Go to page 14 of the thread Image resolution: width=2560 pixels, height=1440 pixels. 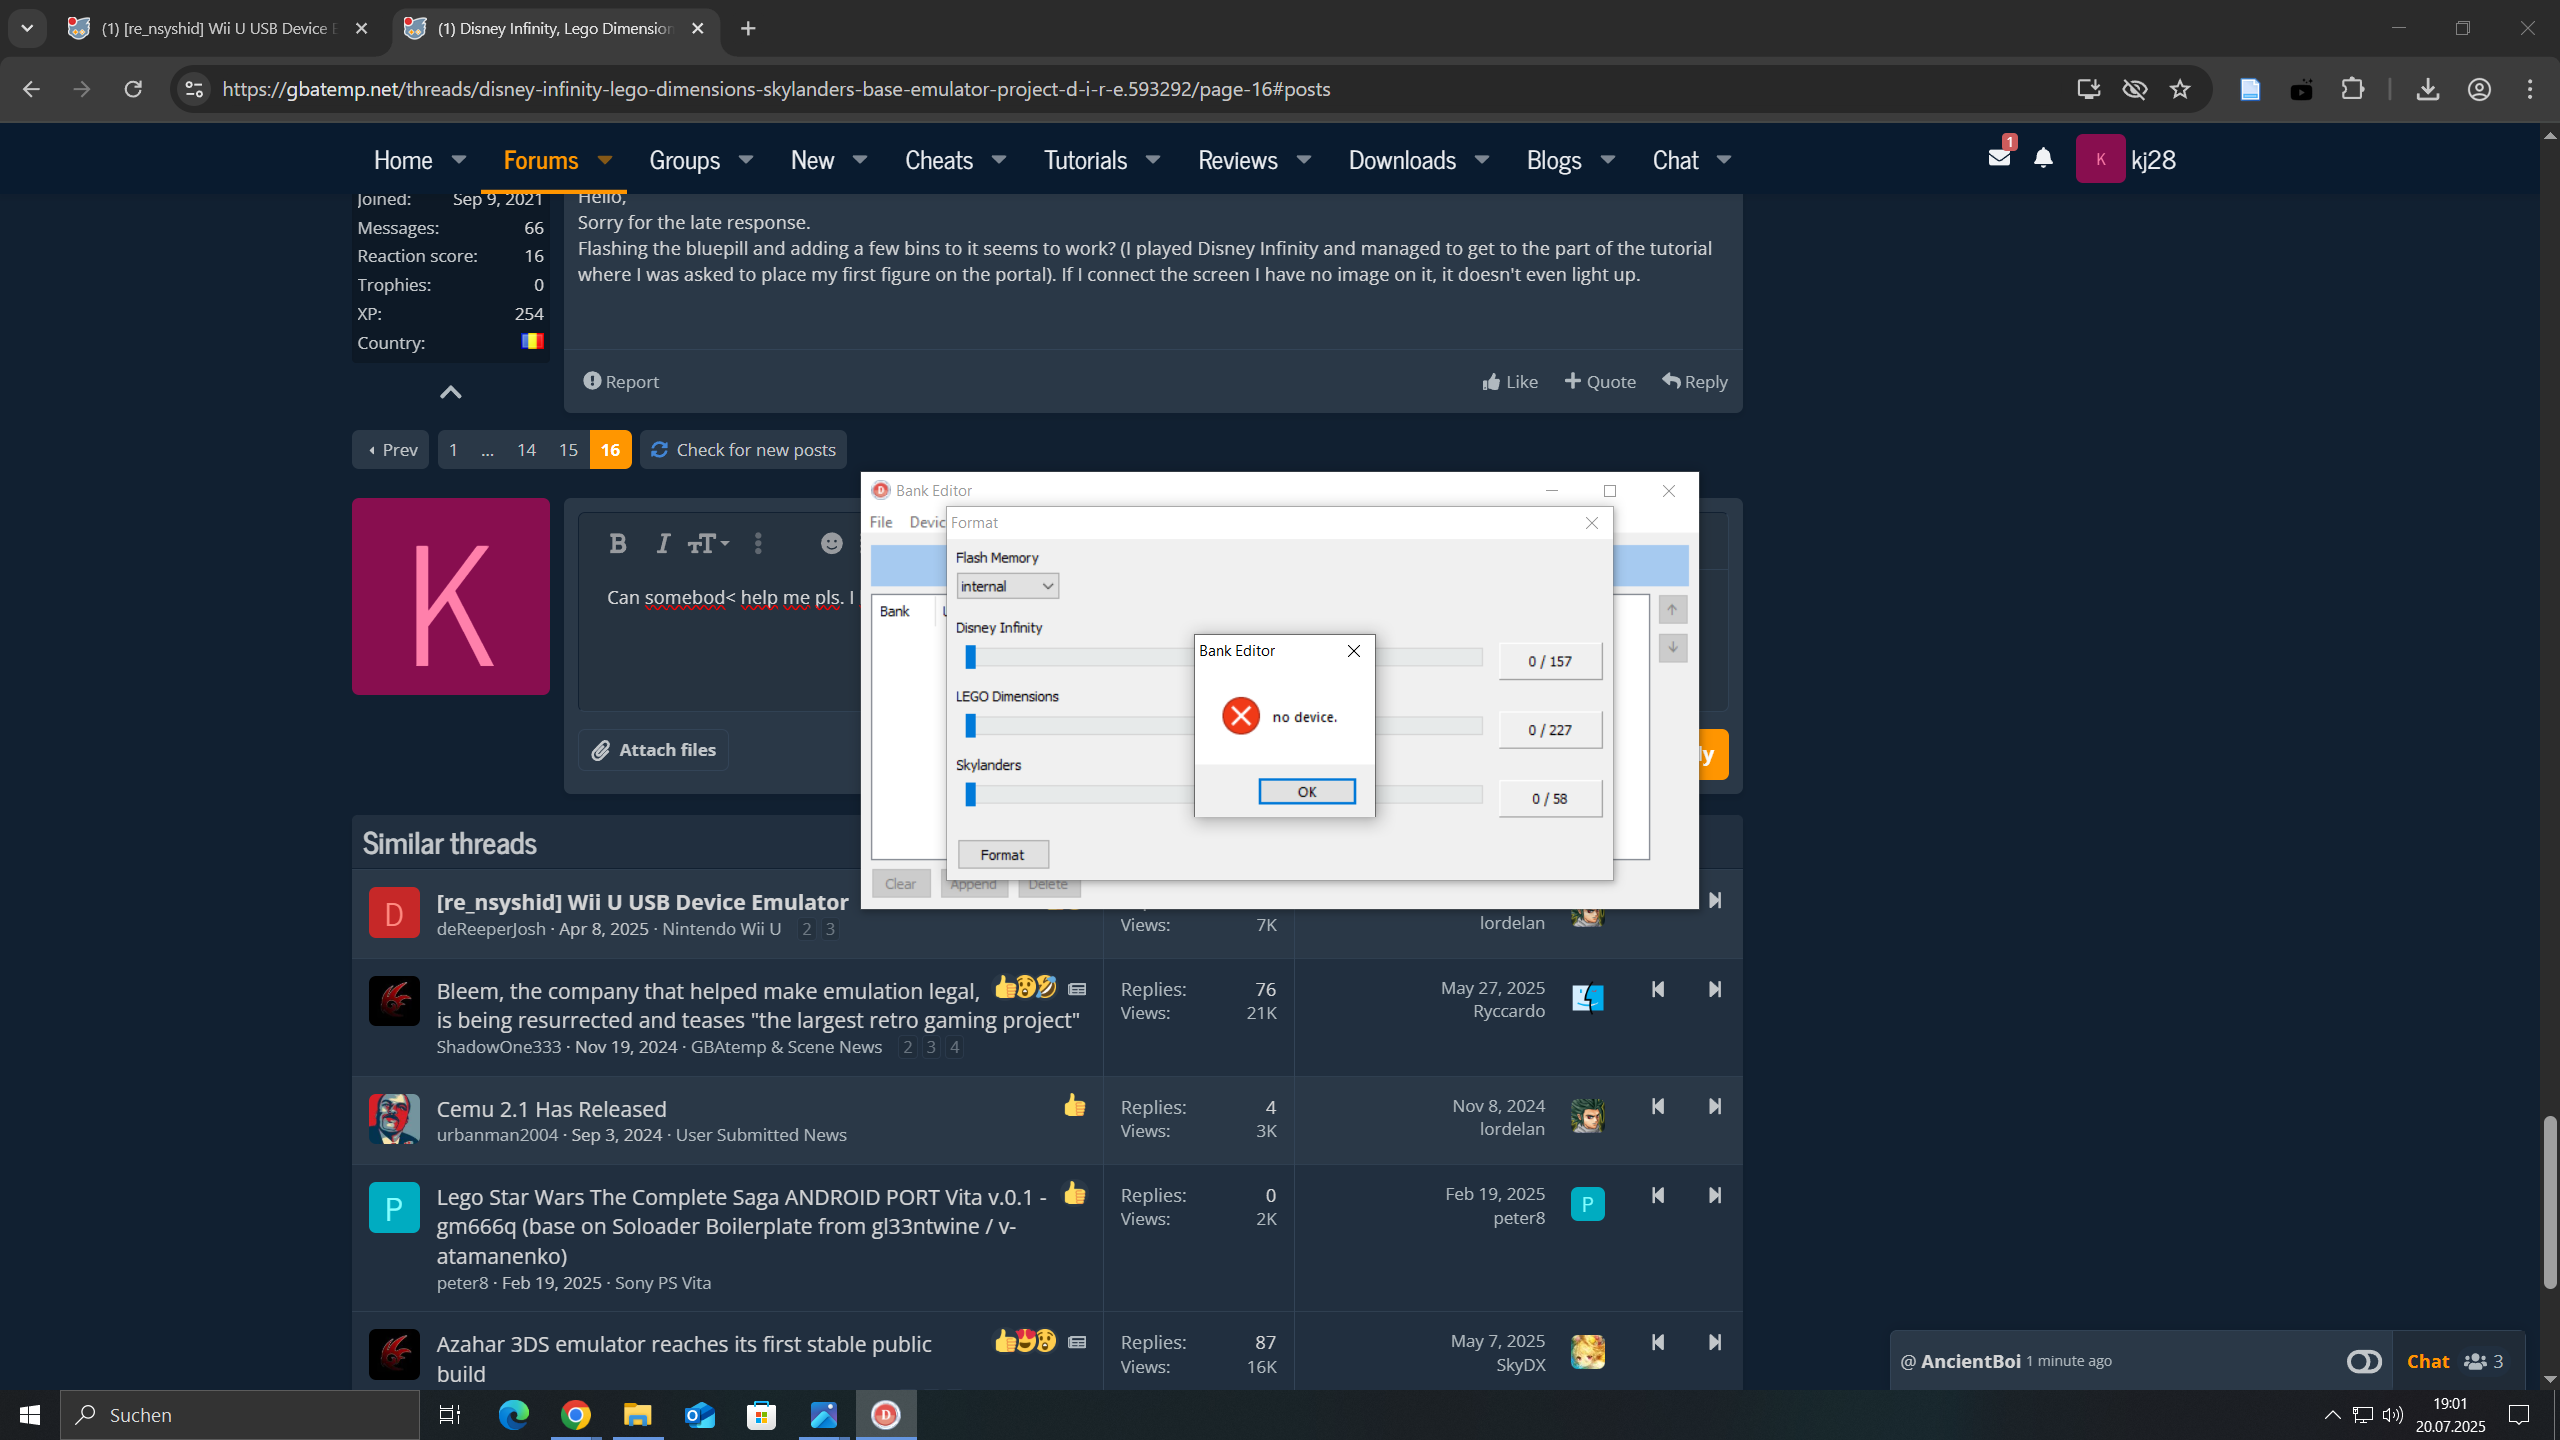coord(527,450)
